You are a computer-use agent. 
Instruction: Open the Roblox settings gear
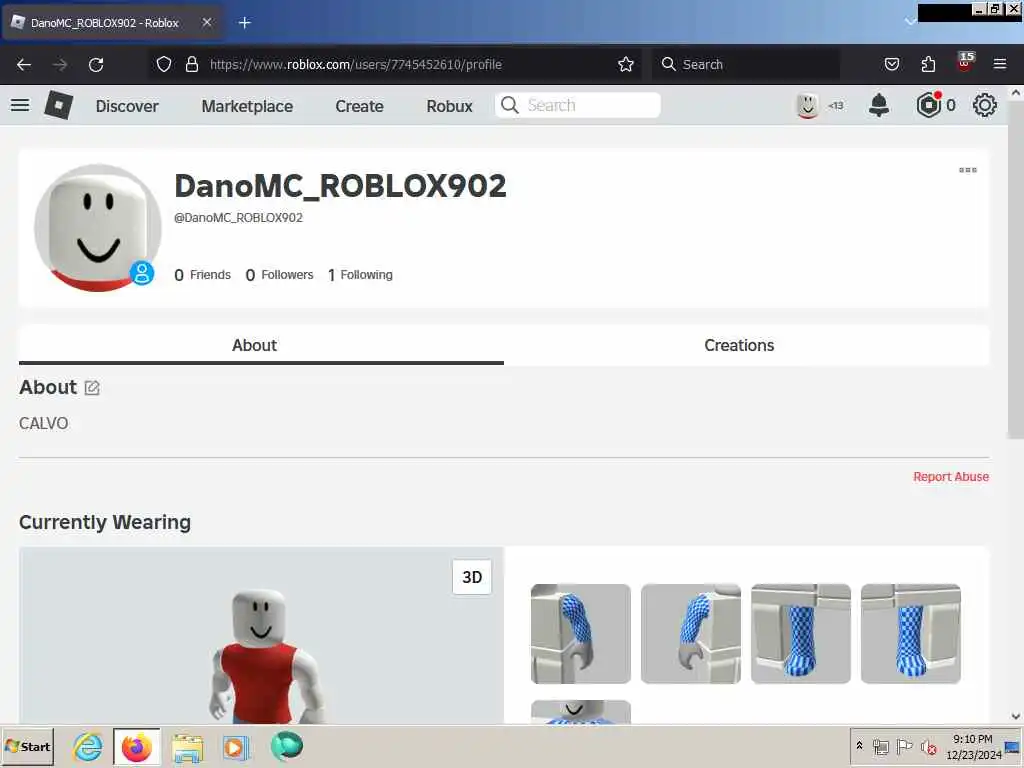985,105
